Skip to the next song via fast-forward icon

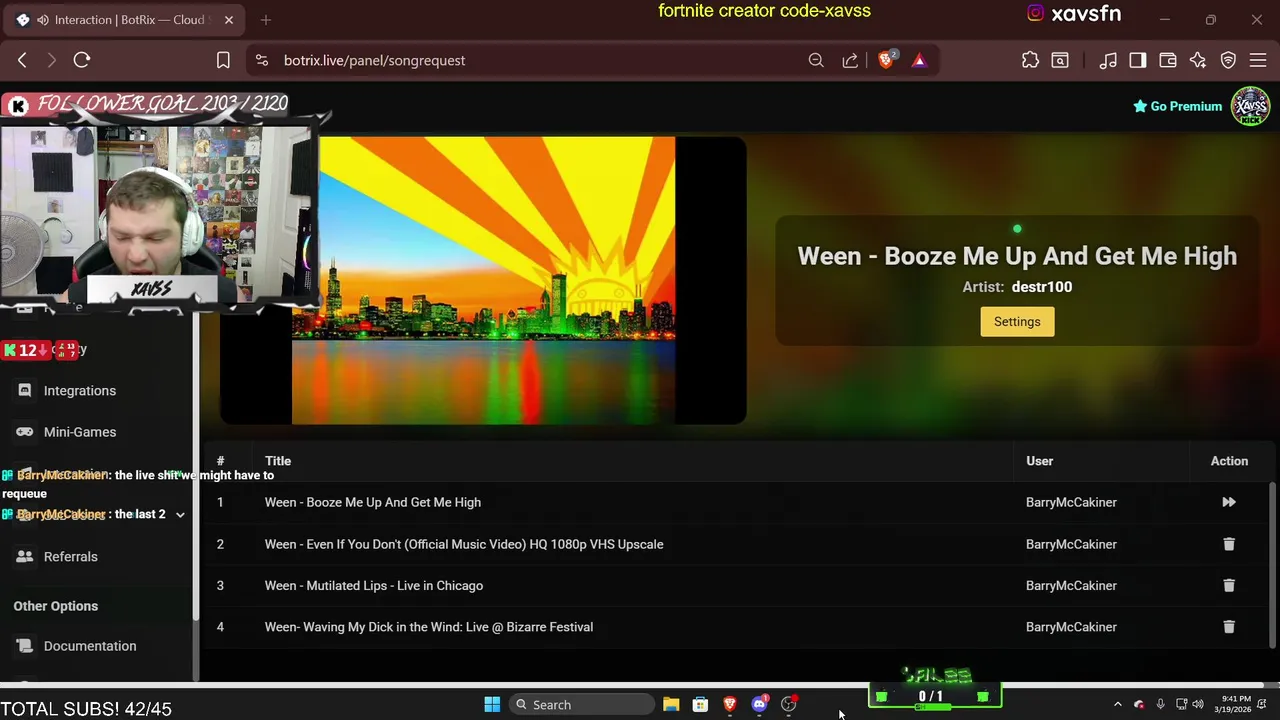(1229, 502)
